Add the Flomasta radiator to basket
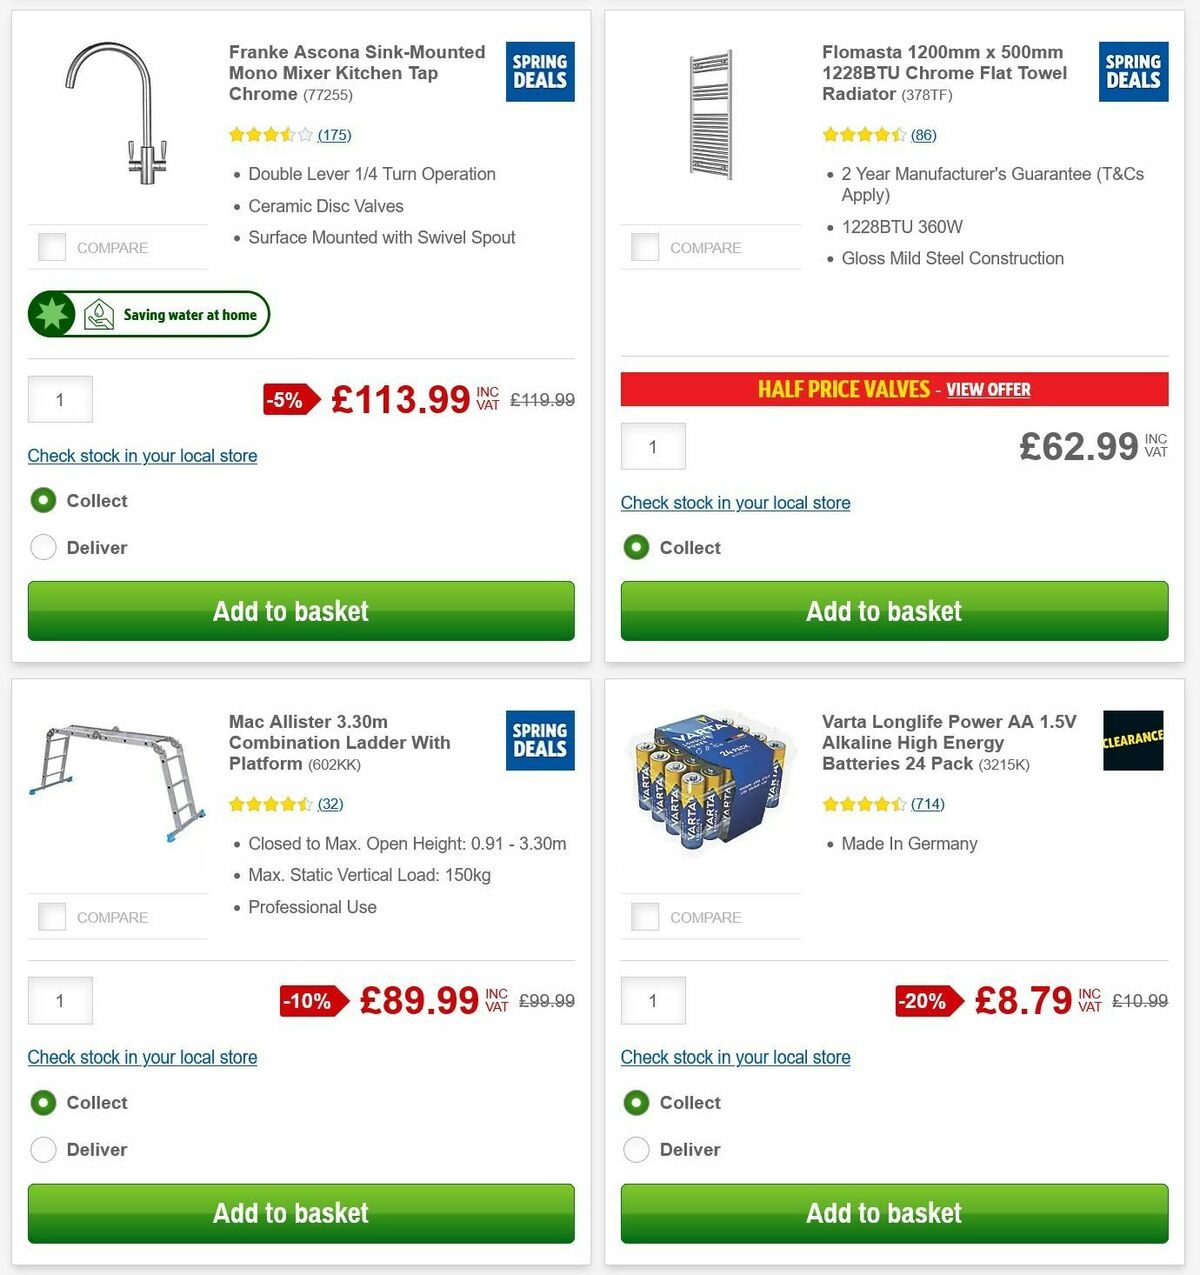The image size is (1200, 1275). pyautogui.click(x=883, y=611)
